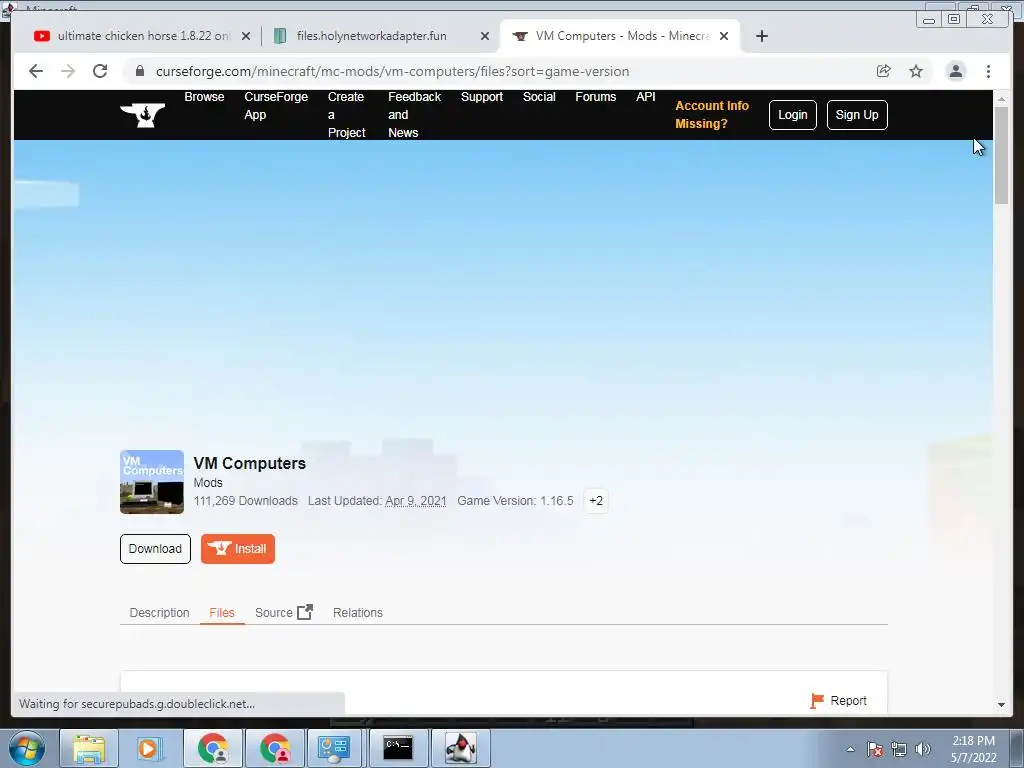Close the ultimate chicken horse tab
The width and height of the screenshot is (1024, 768).
pos(246,36)
